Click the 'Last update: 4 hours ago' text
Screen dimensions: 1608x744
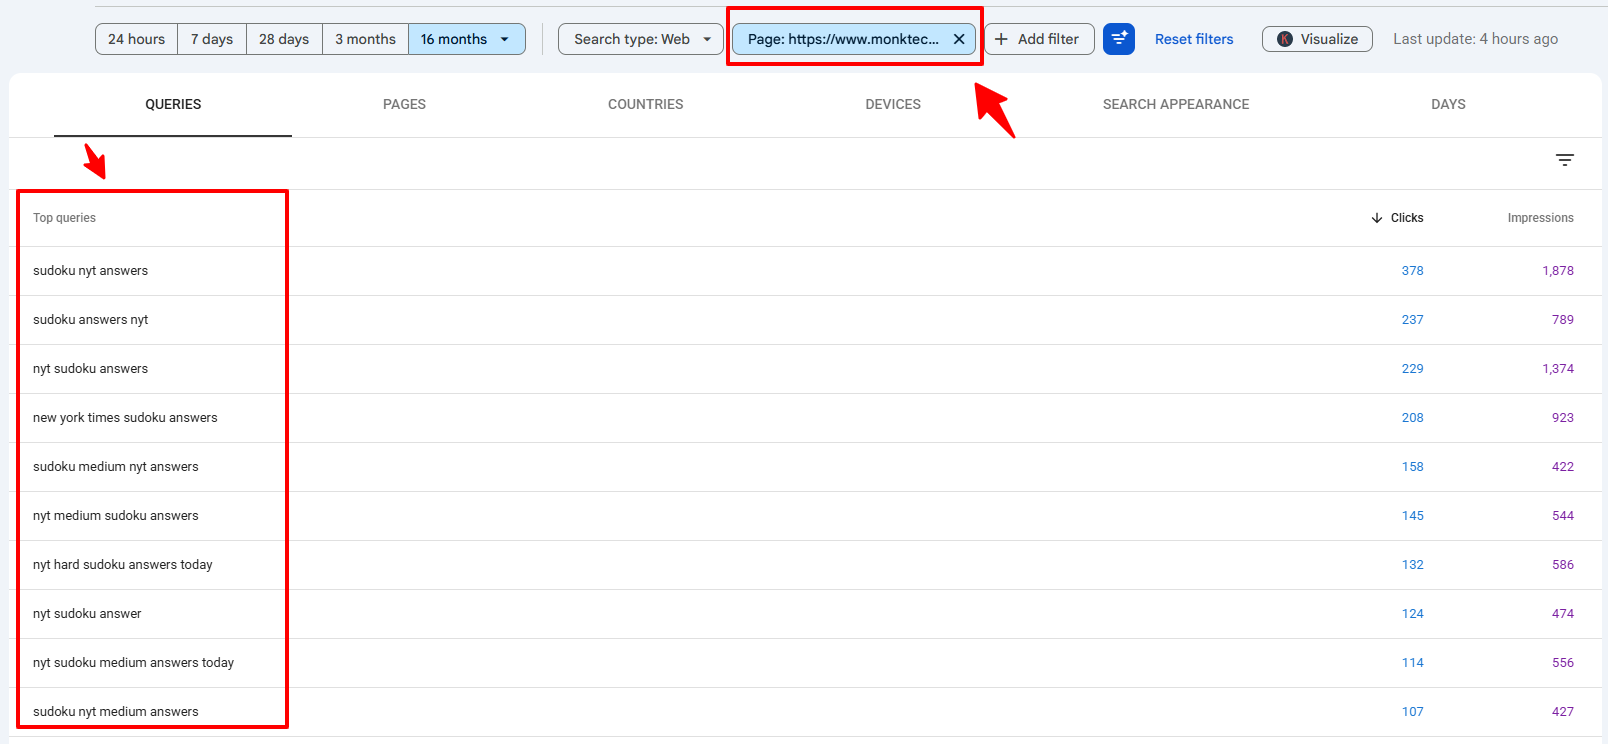click(x=1475, y=39)
